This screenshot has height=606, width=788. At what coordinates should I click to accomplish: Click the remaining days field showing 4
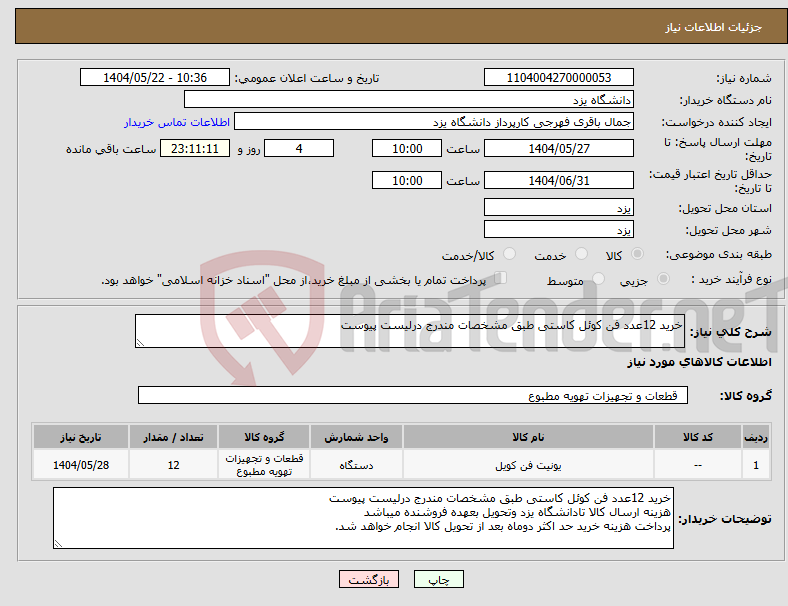(x=299, y=148)
